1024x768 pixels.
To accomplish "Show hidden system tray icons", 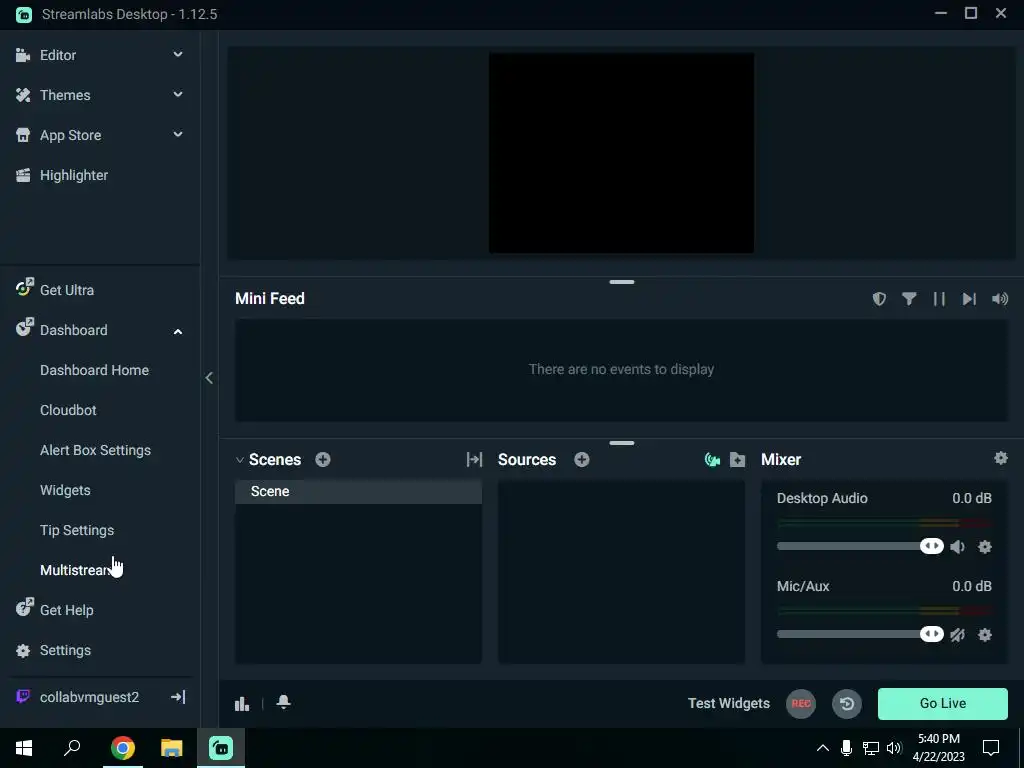I will click(x=823, y=748).
